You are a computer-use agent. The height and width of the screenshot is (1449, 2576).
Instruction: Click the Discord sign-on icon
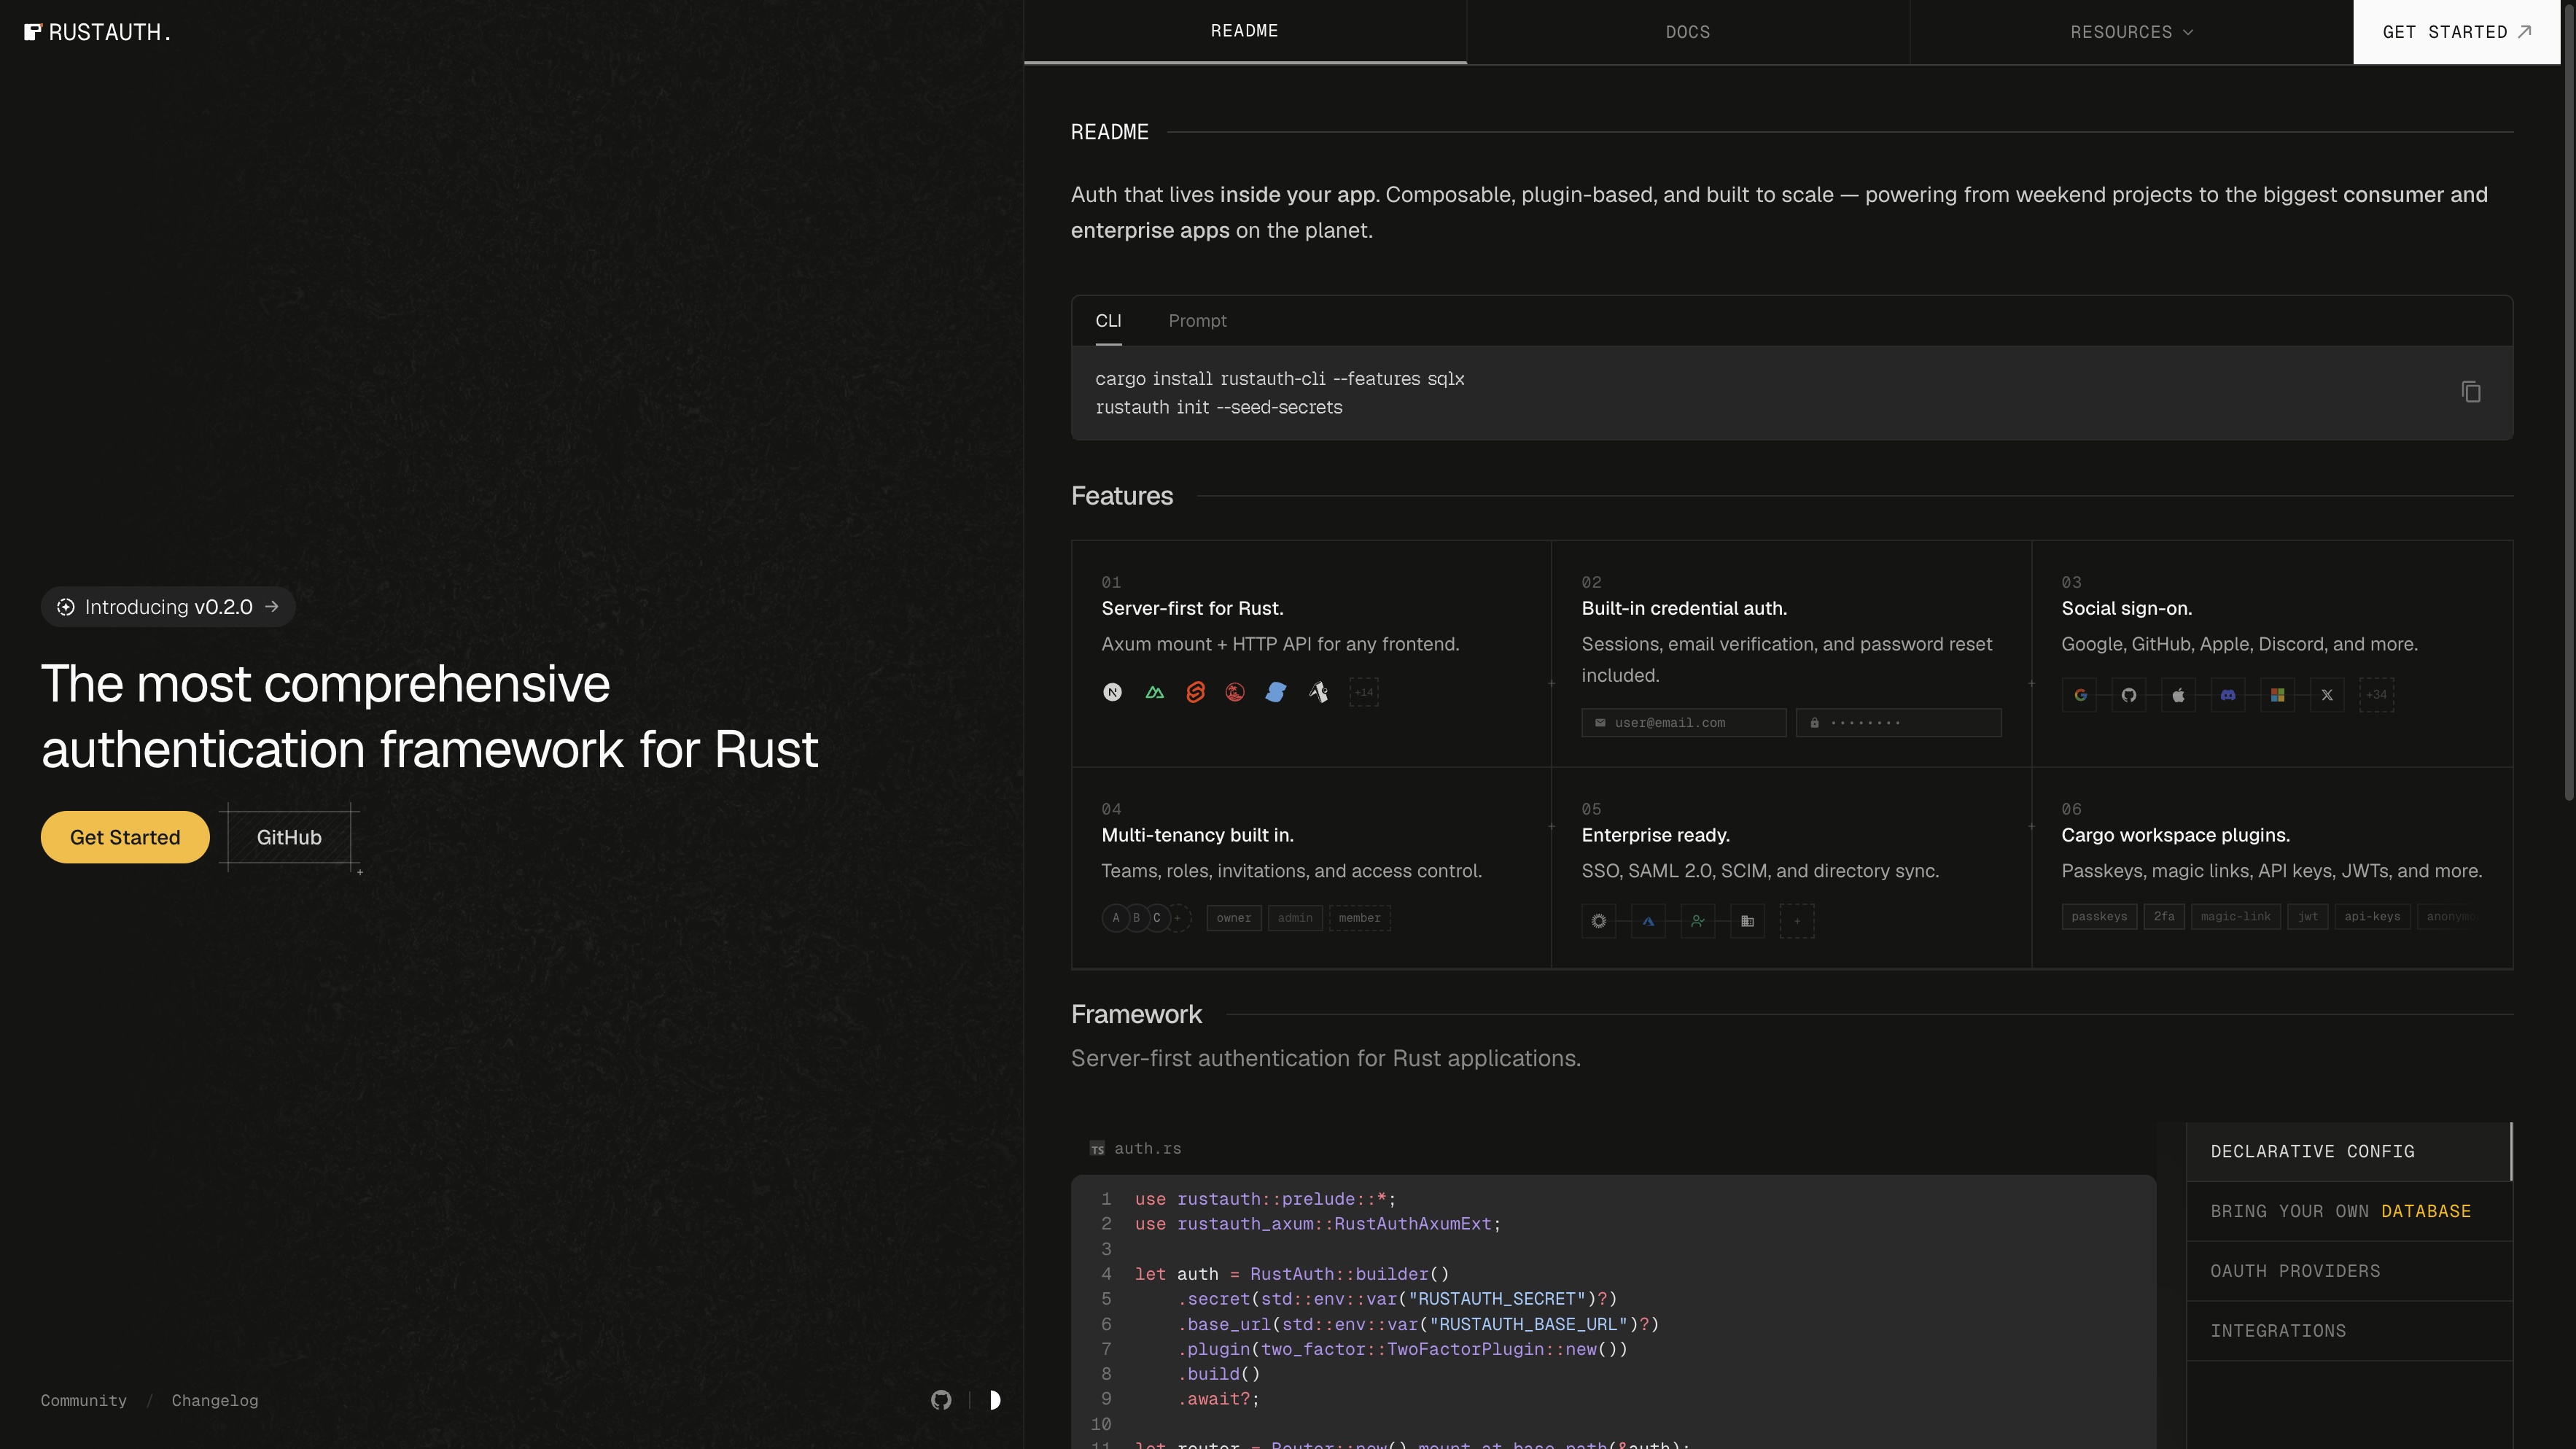(2228, 695)
